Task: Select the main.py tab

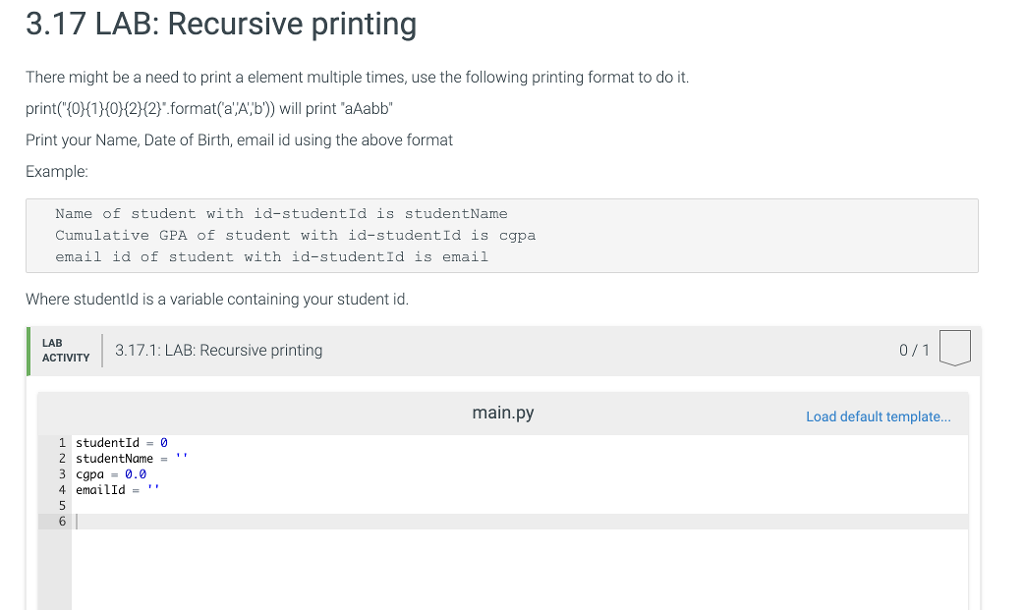Action: [x=503, y=411]
